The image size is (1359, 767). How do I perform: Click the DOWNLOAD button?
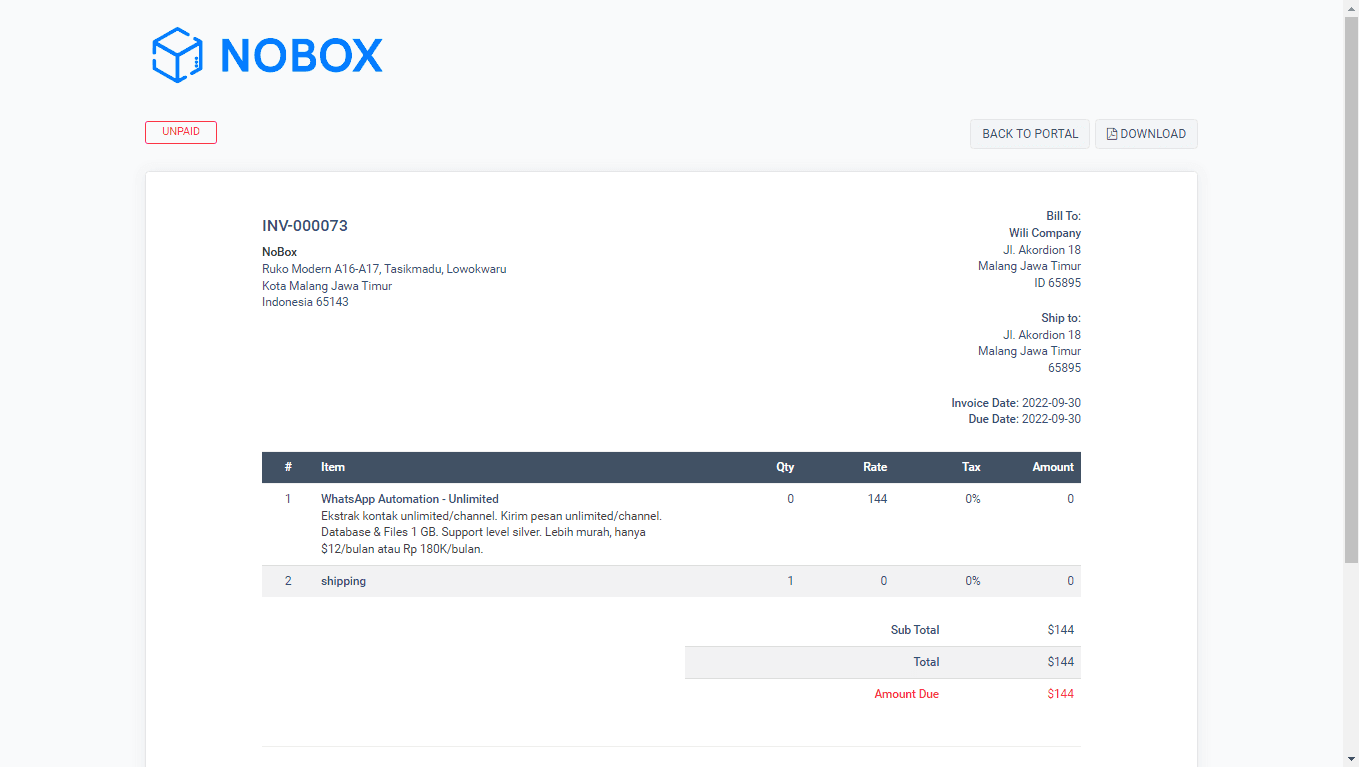coord(1146,133)
